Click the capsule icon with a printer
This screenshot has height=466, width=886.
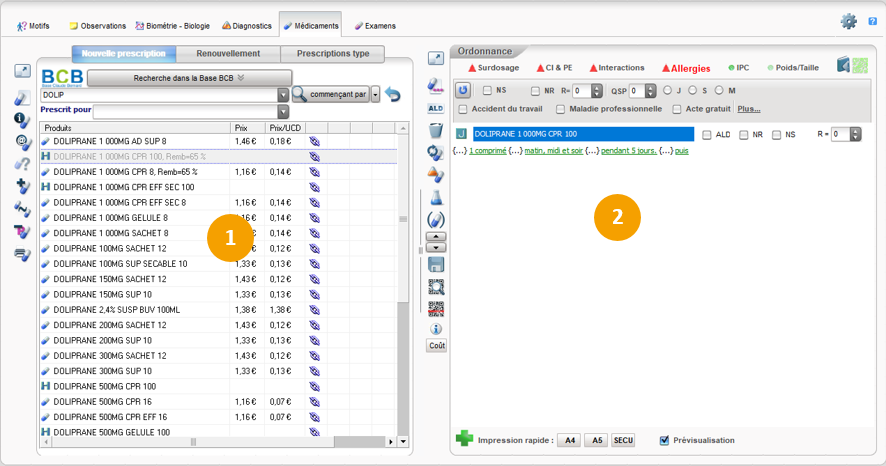pos(22,255)
